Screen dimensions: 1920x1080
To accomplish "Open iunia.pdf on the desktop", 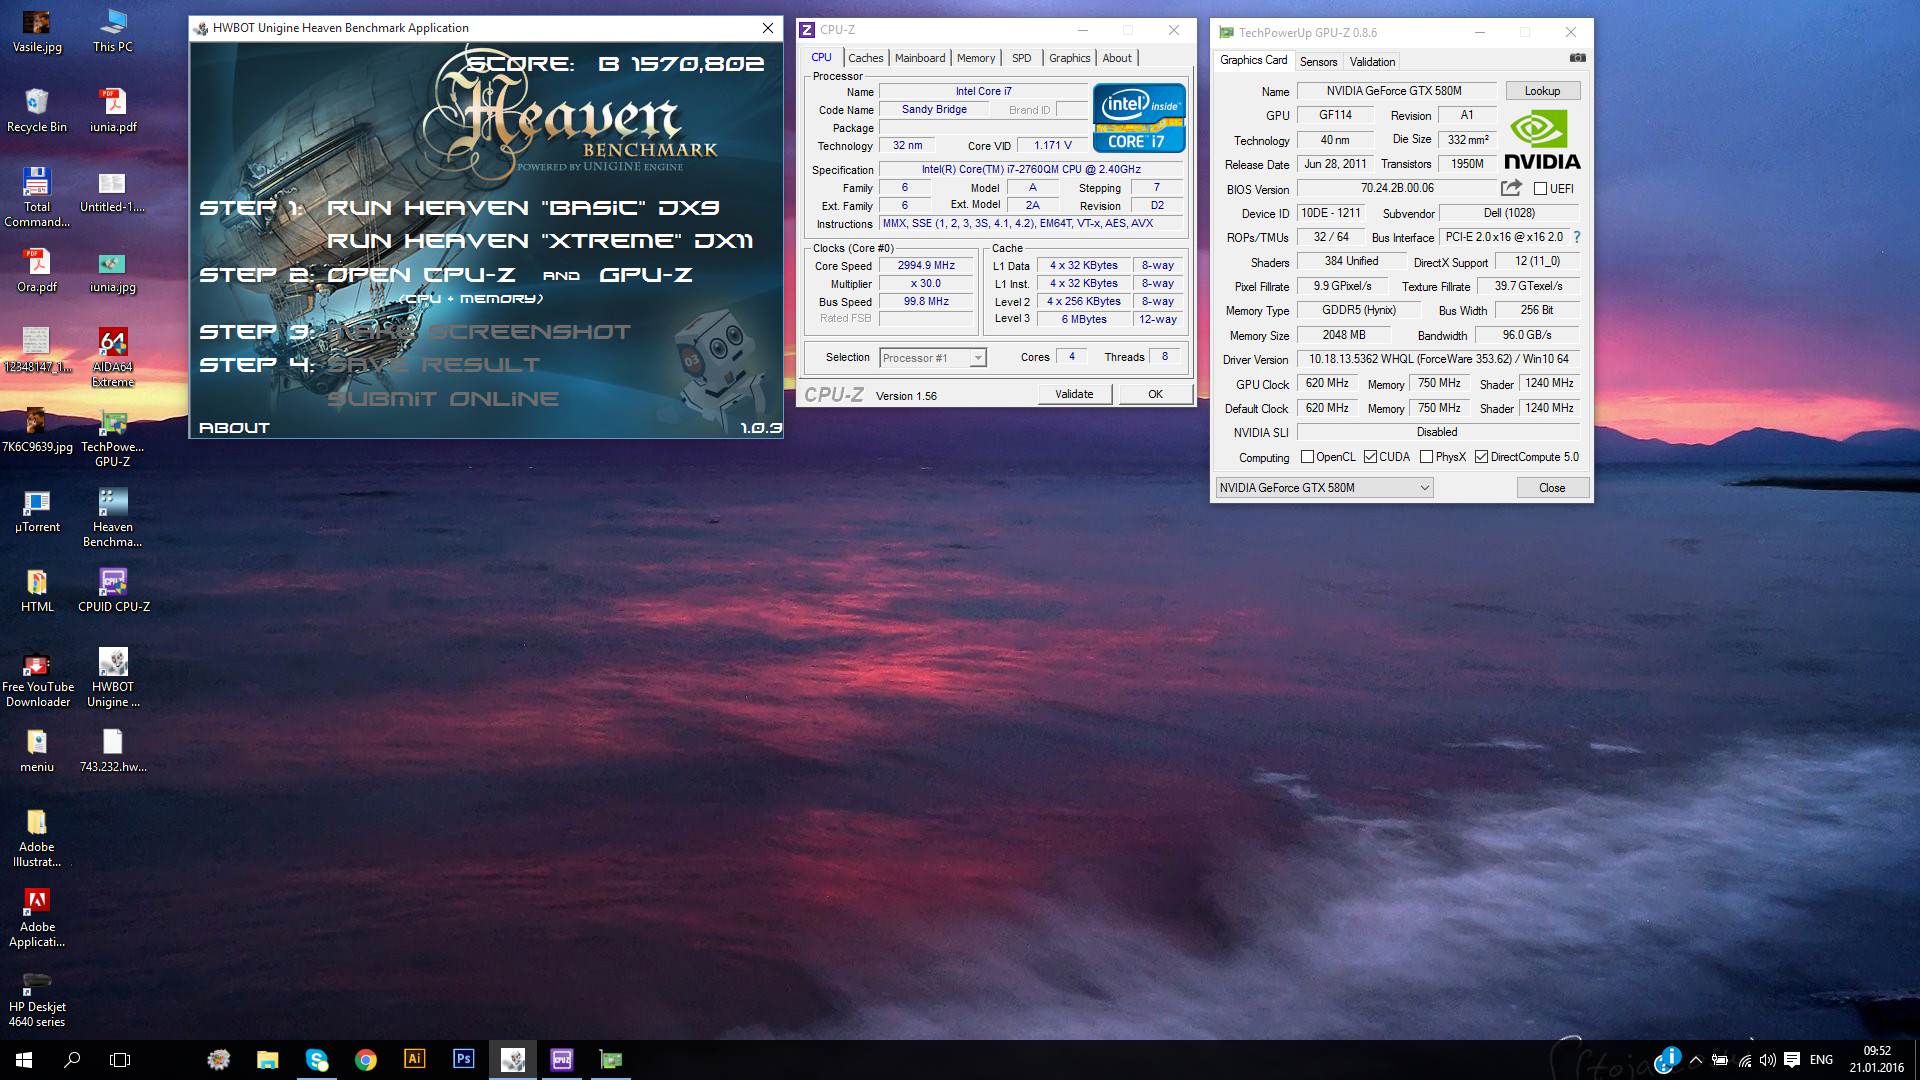I will [x=113, y=111].
